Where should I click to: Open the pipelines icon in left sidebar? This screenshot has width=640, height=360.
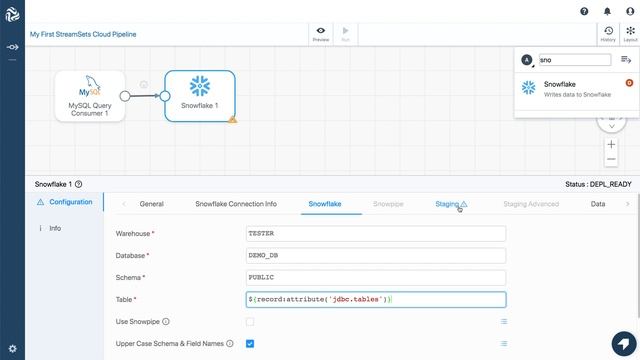point(12,47)
